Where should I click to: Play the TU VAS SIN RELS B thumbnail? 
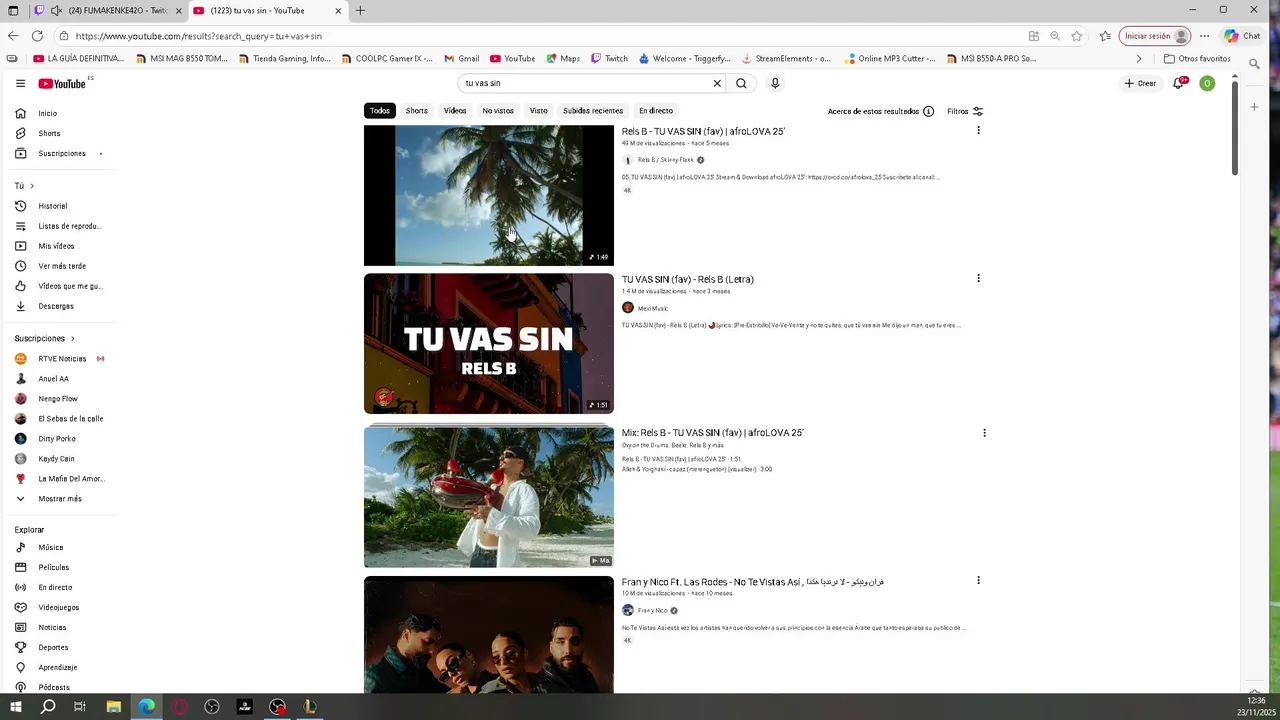[488, 343]
